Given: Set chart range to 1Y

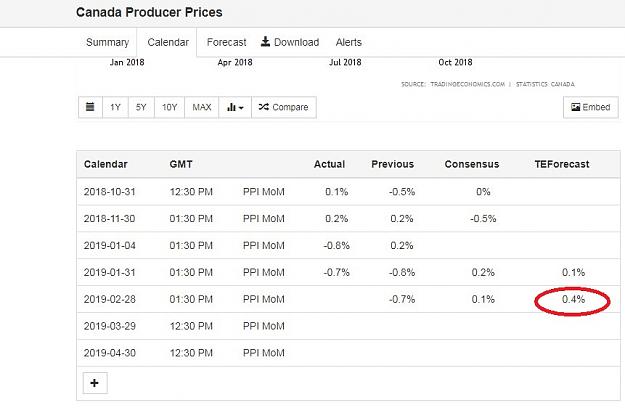Looking at the screenshot, I should pos(115,107).
